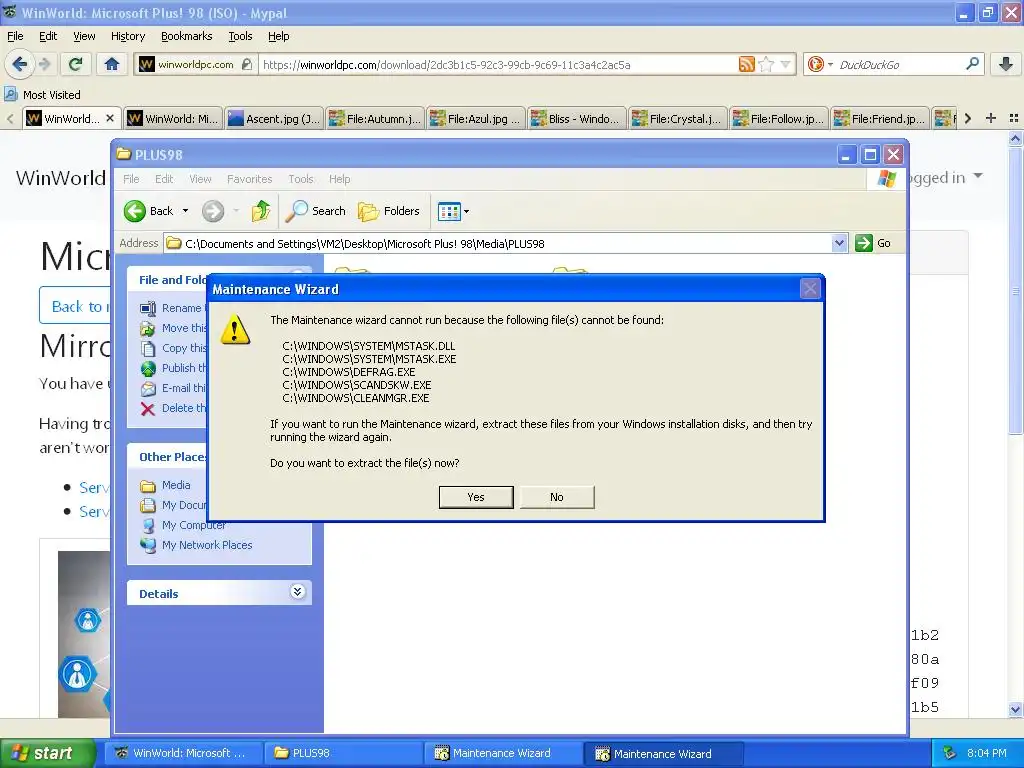Switch to the File:Friend.jp... browser tab
This screenshot has width=1024, height=768.
click(880, 118)
